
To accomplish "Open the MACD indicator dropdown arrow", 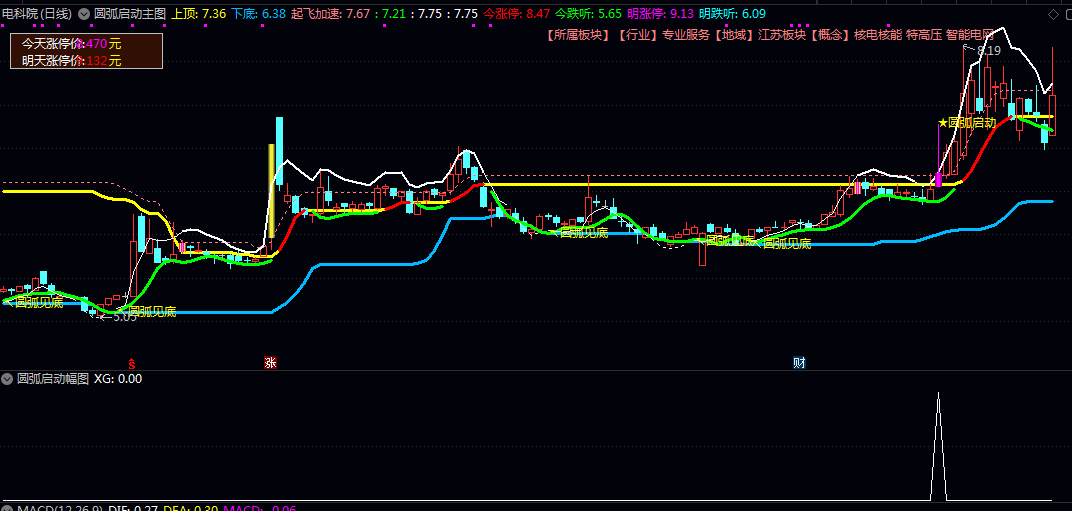I will tap(8, 509).
